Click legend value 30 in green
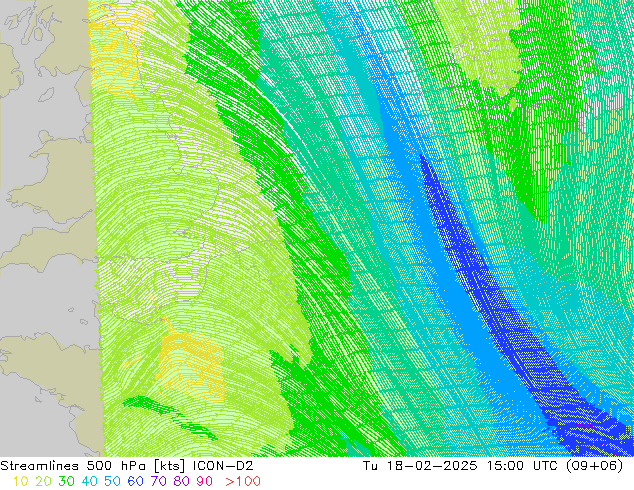 click(66, 481)
